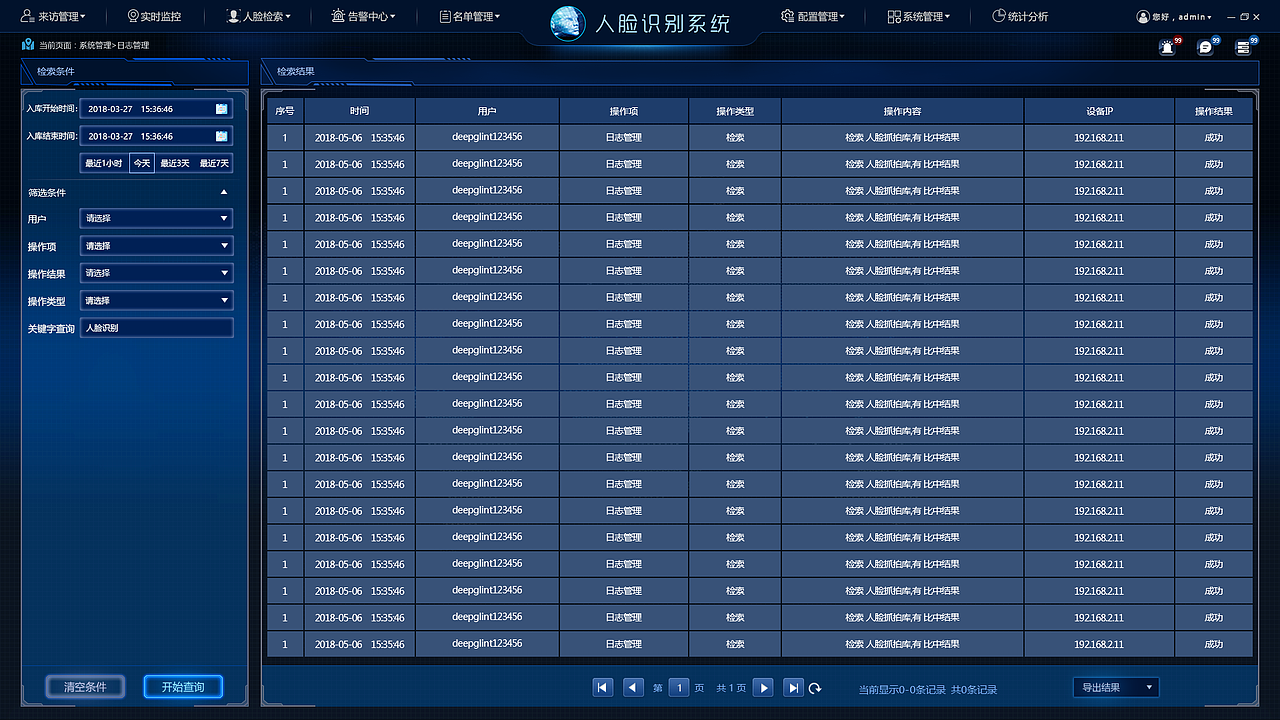
Task: Open the 系统管理 menu
Action: (x=918, y=16)
